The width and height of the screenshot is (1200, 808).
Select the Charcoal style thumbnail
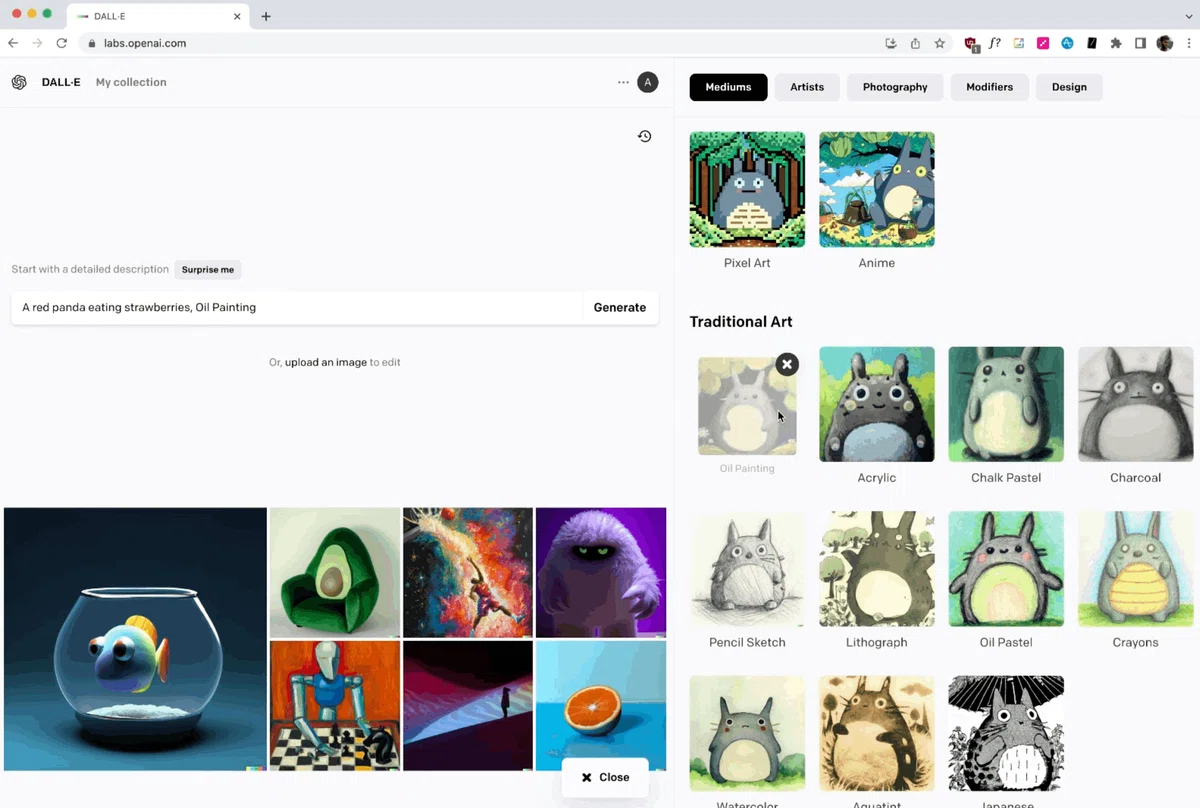pos(1135,404)
